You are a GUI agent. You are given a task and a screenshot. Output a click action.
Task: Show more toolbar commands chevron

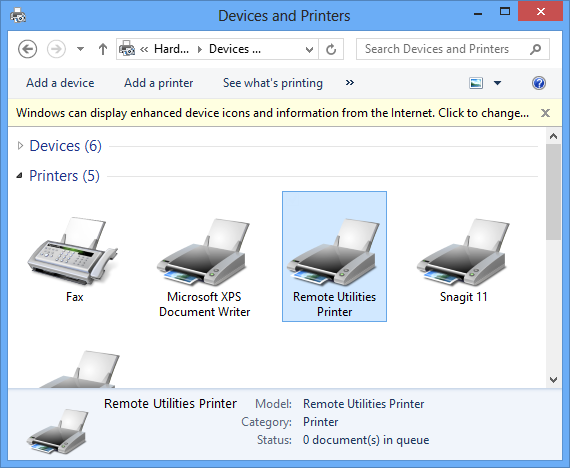click(350, 83)
